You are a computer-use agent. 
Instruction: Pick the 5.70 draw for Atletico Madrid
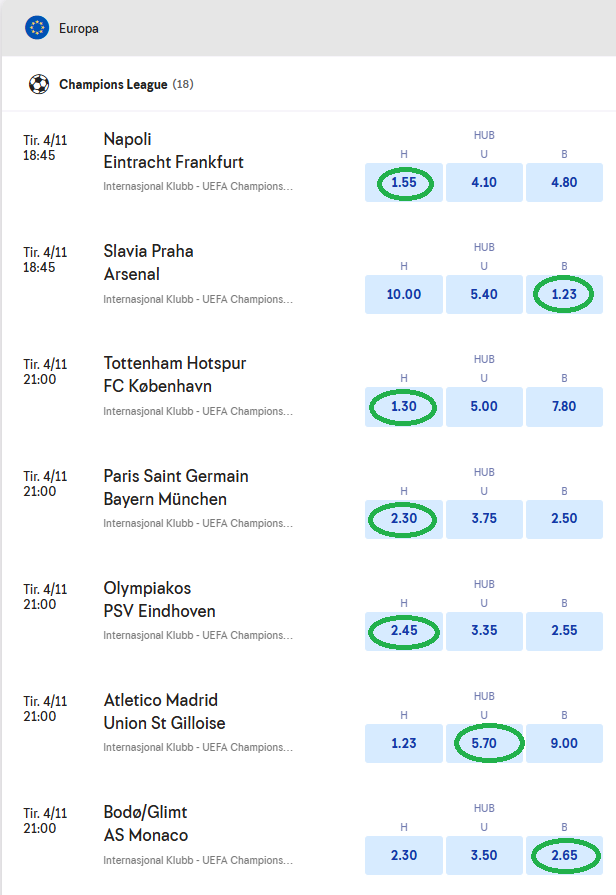pyautogui.click(x=484, y=743)
